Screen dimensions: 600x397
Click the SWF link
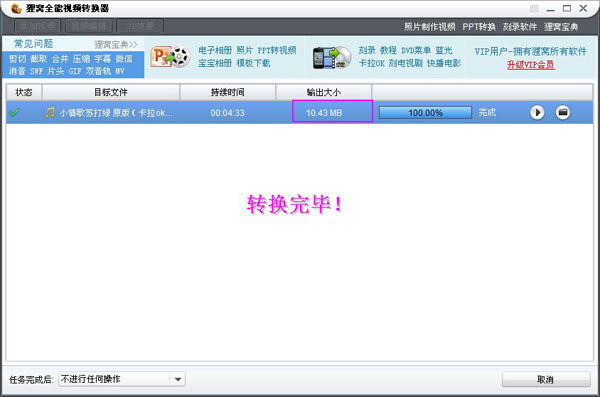click(36, 71)
